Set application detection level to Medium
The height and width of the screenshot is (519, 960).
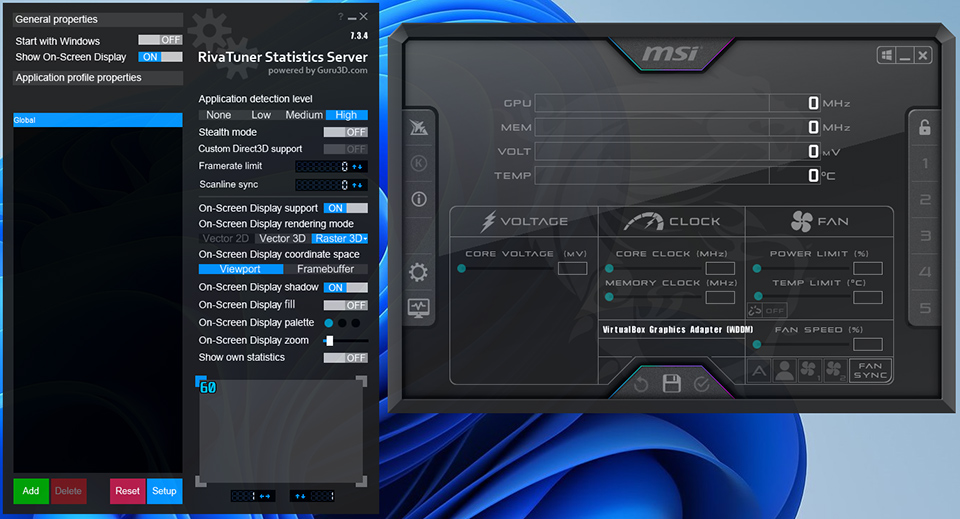(x=304, y=115)
